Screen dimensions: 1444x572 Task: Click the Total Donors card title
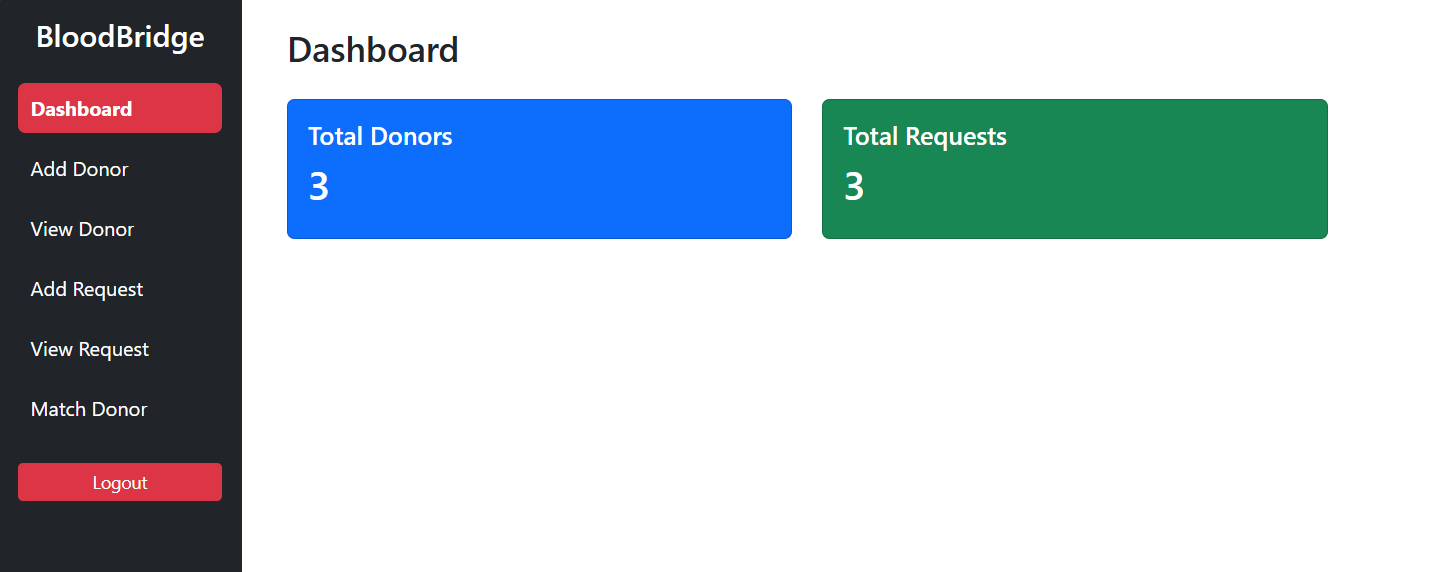tap(380, 137)
